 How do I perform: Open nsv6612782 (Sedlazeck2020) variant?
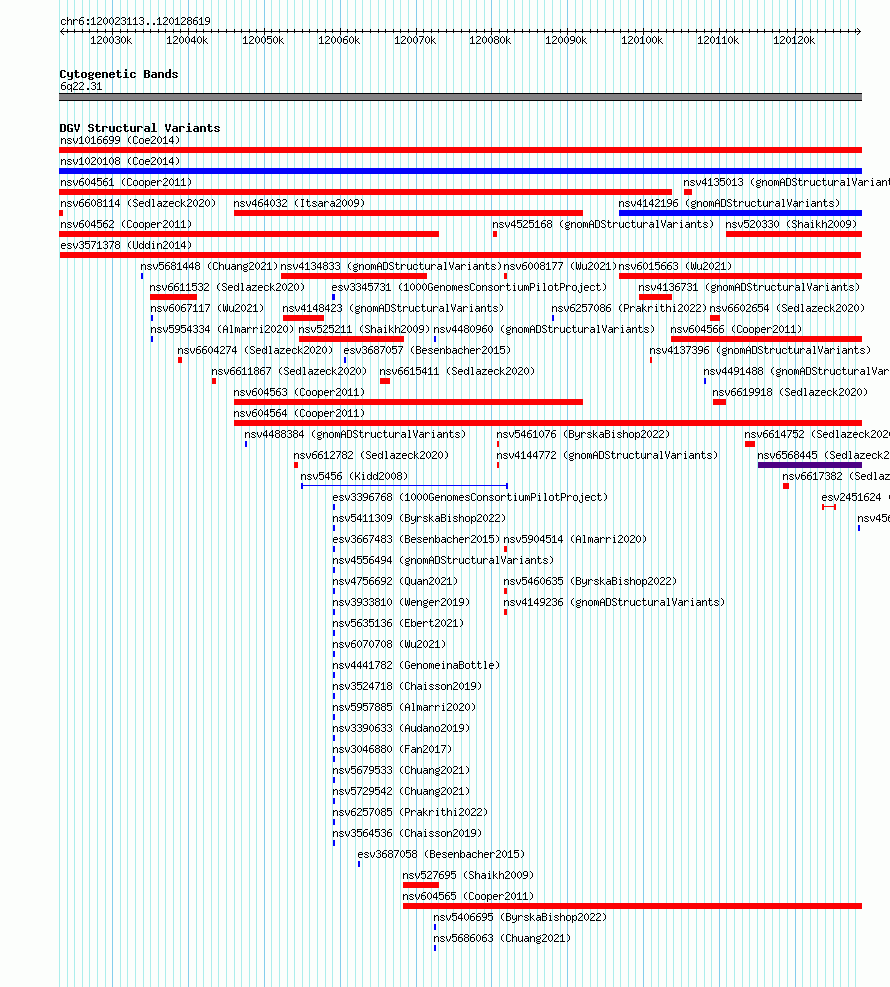[x=371, y=455]
